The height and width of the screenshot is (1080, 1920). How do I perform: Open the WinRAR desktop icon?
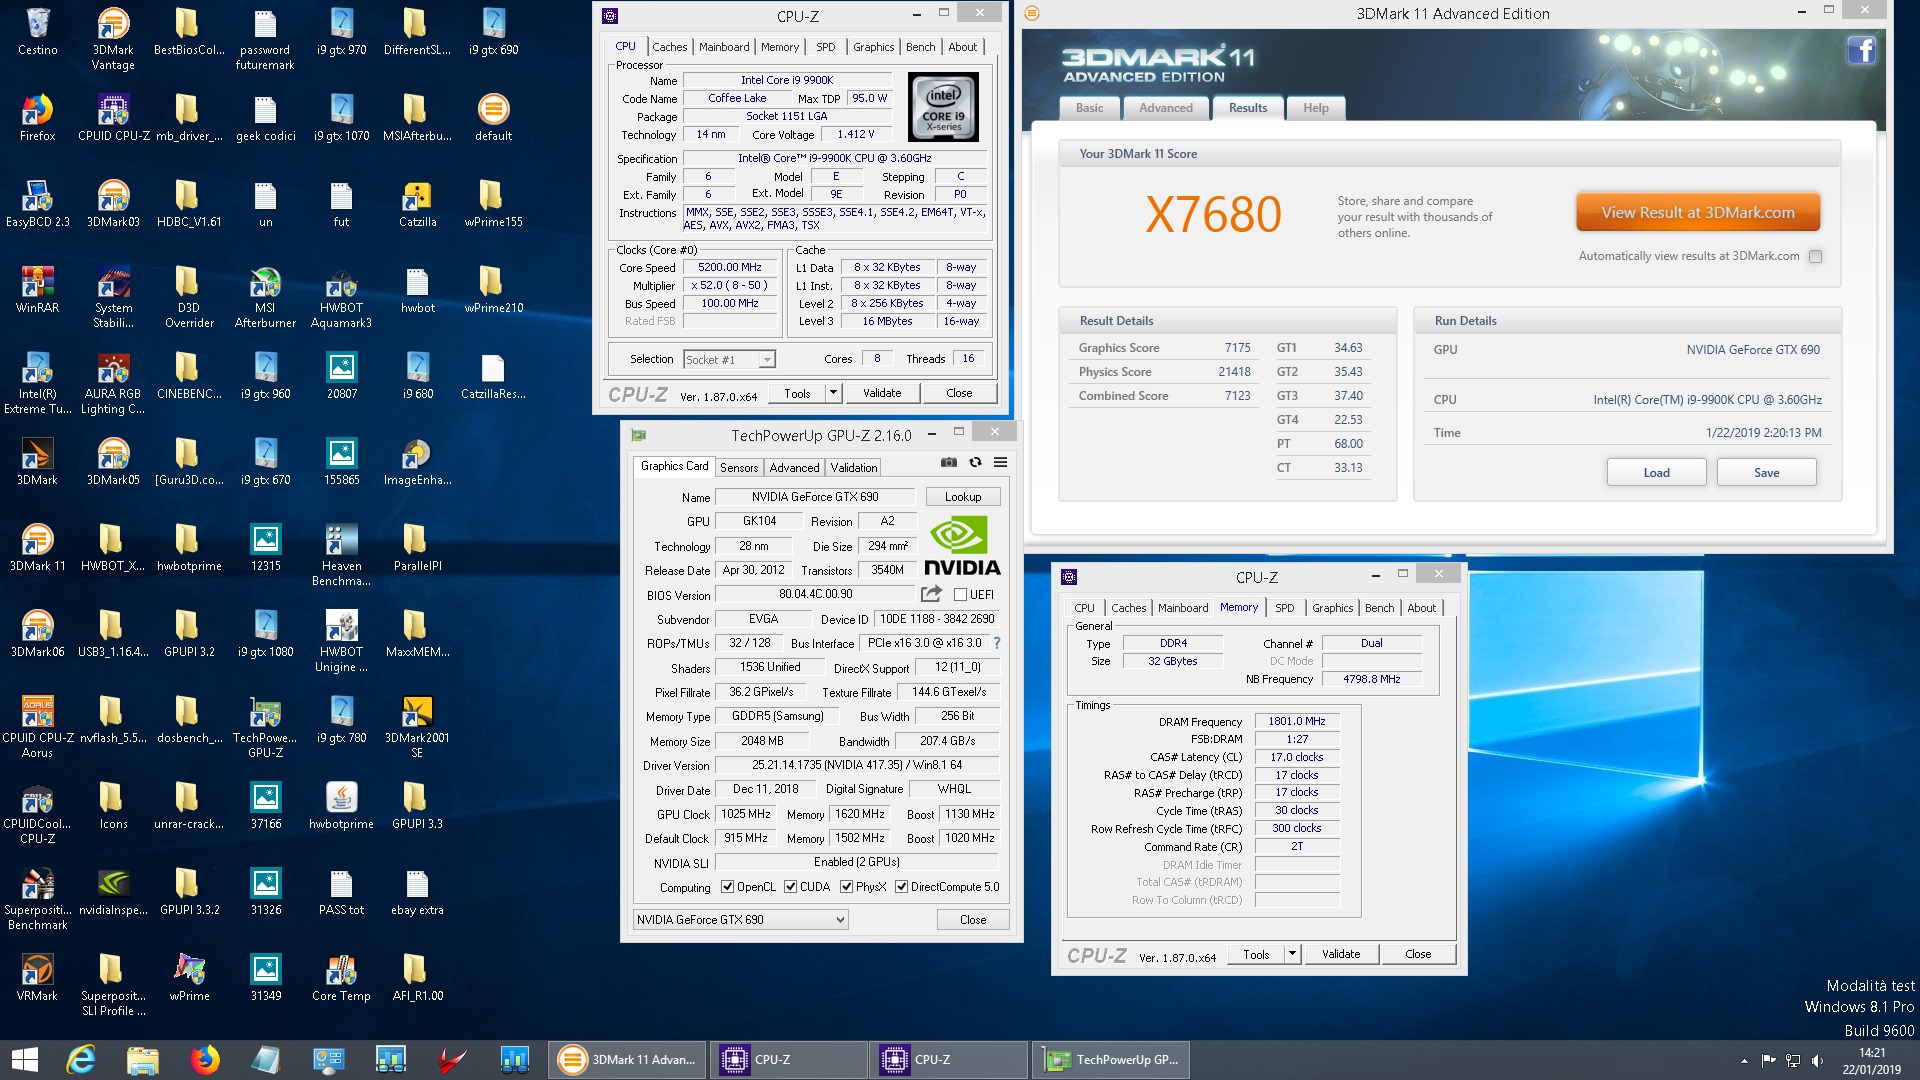tap(38, 290)
